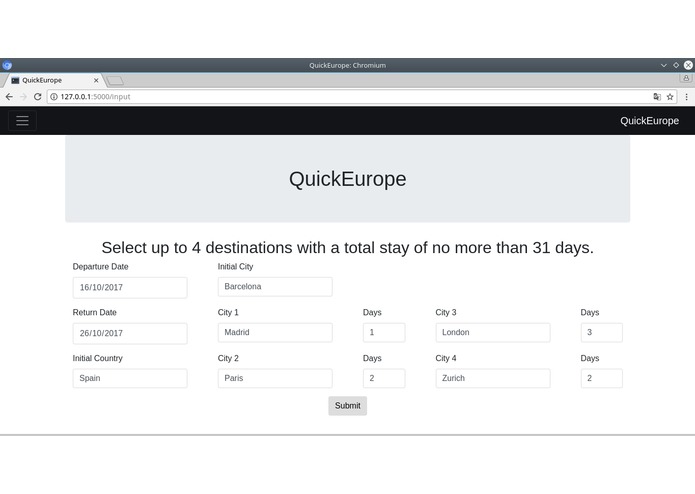
Task: Go back with the browser back arrow
Action: tap(9, 97)
